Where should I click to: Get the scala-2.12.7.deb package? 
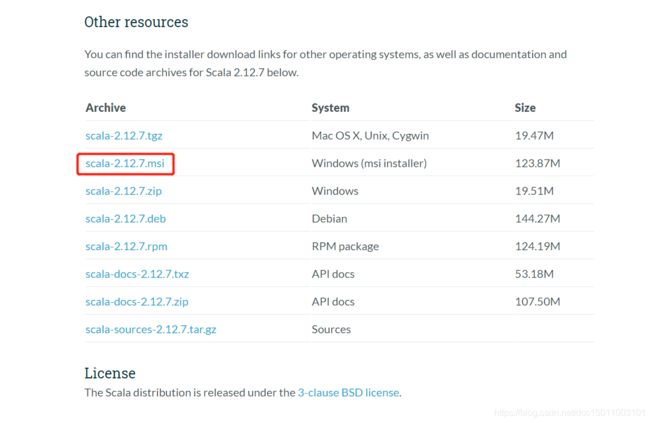tap(126, 219)
